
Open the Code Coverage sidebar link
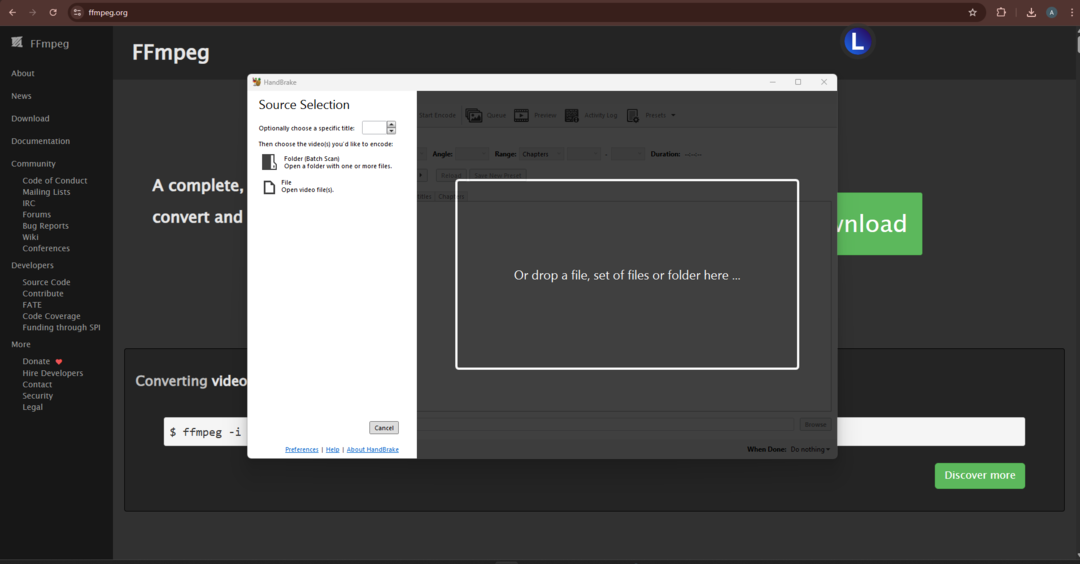[51, 316]
